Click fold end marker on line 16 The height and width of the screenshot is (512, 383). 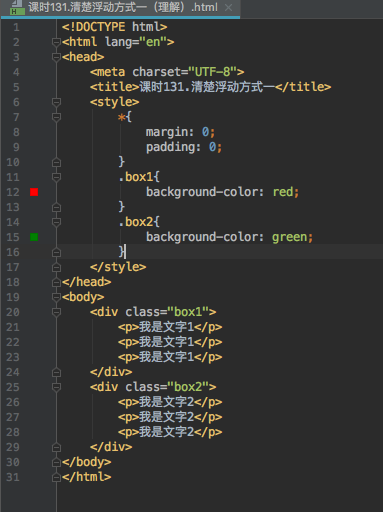point(56,252)
